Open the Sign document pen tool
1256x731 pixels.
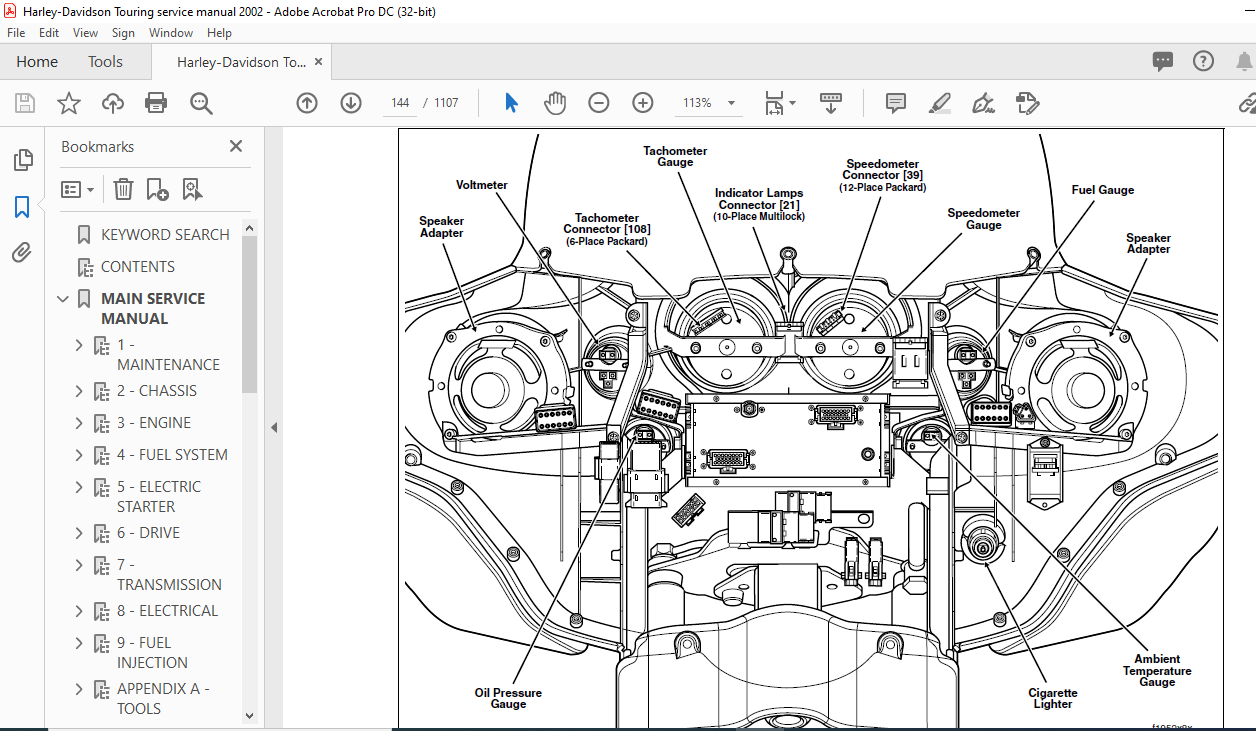coord(984,103)
